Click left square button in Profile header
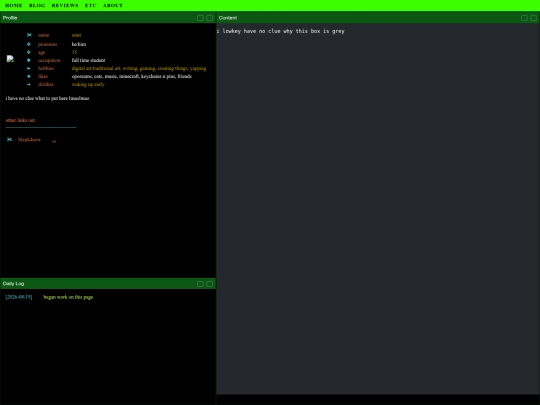The width and height of the screenshot is (540, 405). click(x=200, y=18)
